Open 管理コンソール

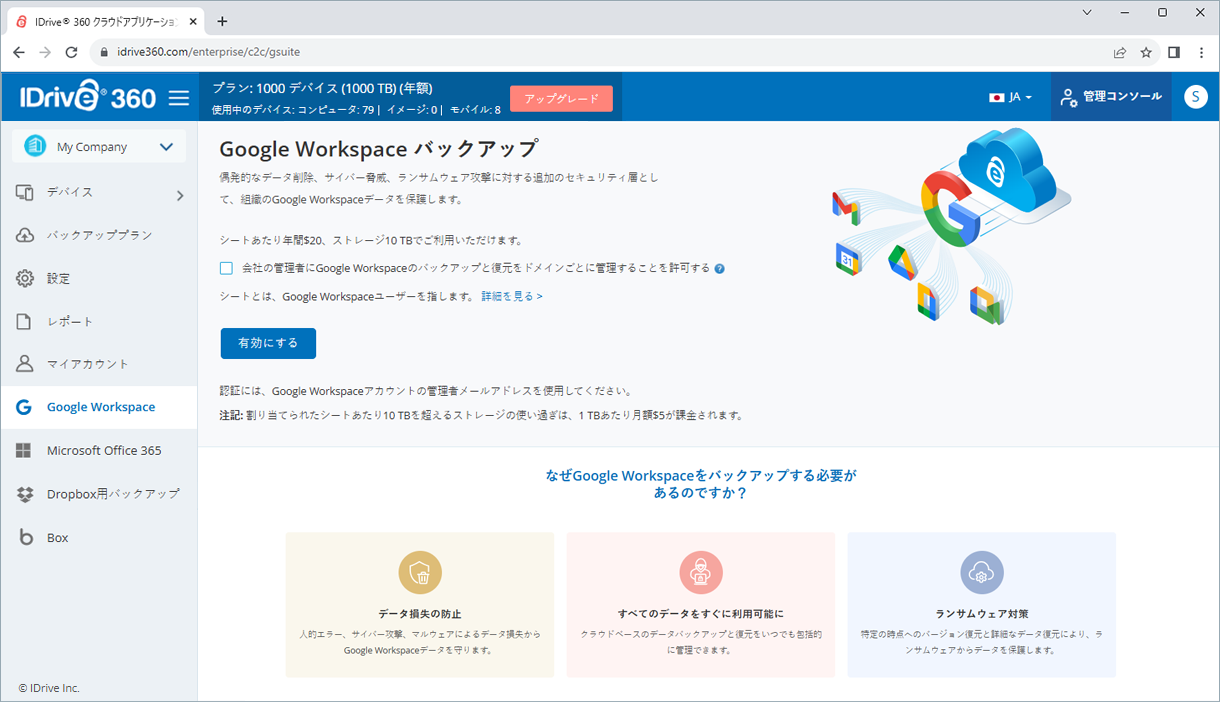pyautogui.click(x=1111, y=97)
